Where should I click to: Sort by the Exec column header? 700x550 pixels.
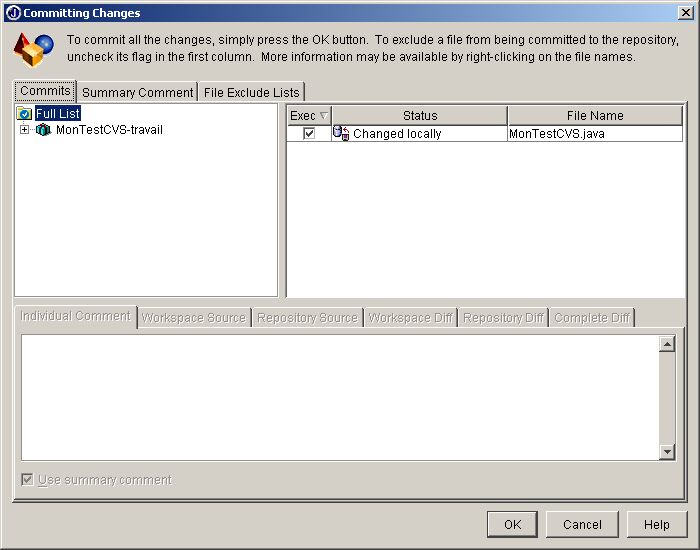[308, 116]
